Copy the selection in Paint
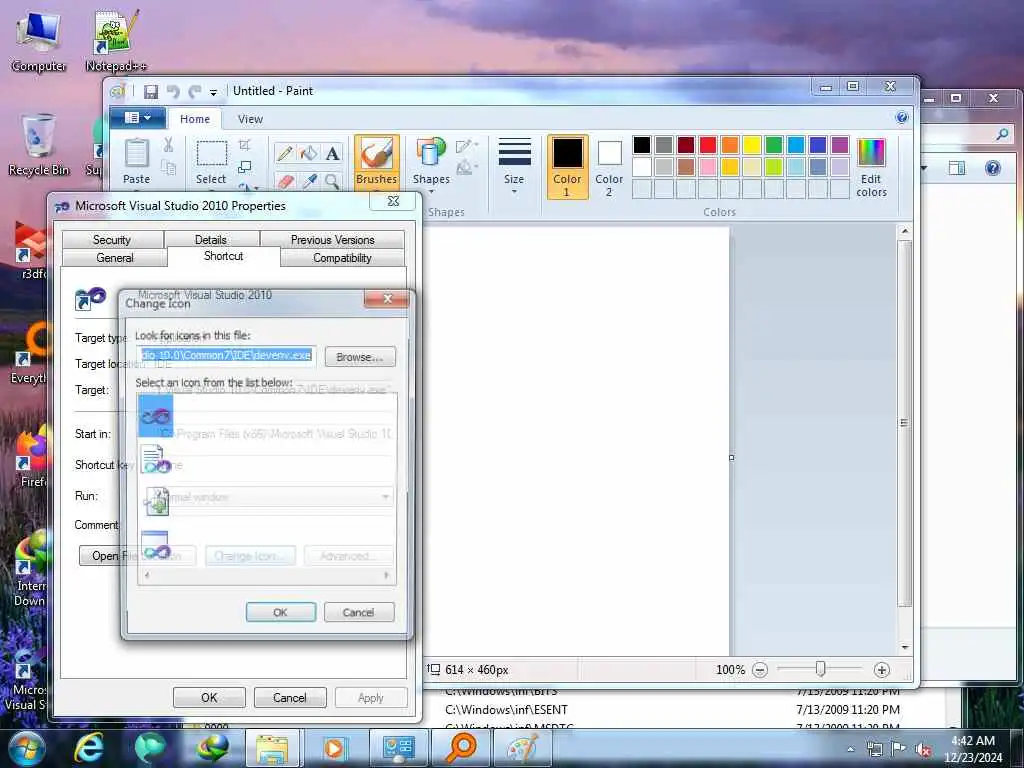This screenshot has height=768, width=1024. coord(168,168)
